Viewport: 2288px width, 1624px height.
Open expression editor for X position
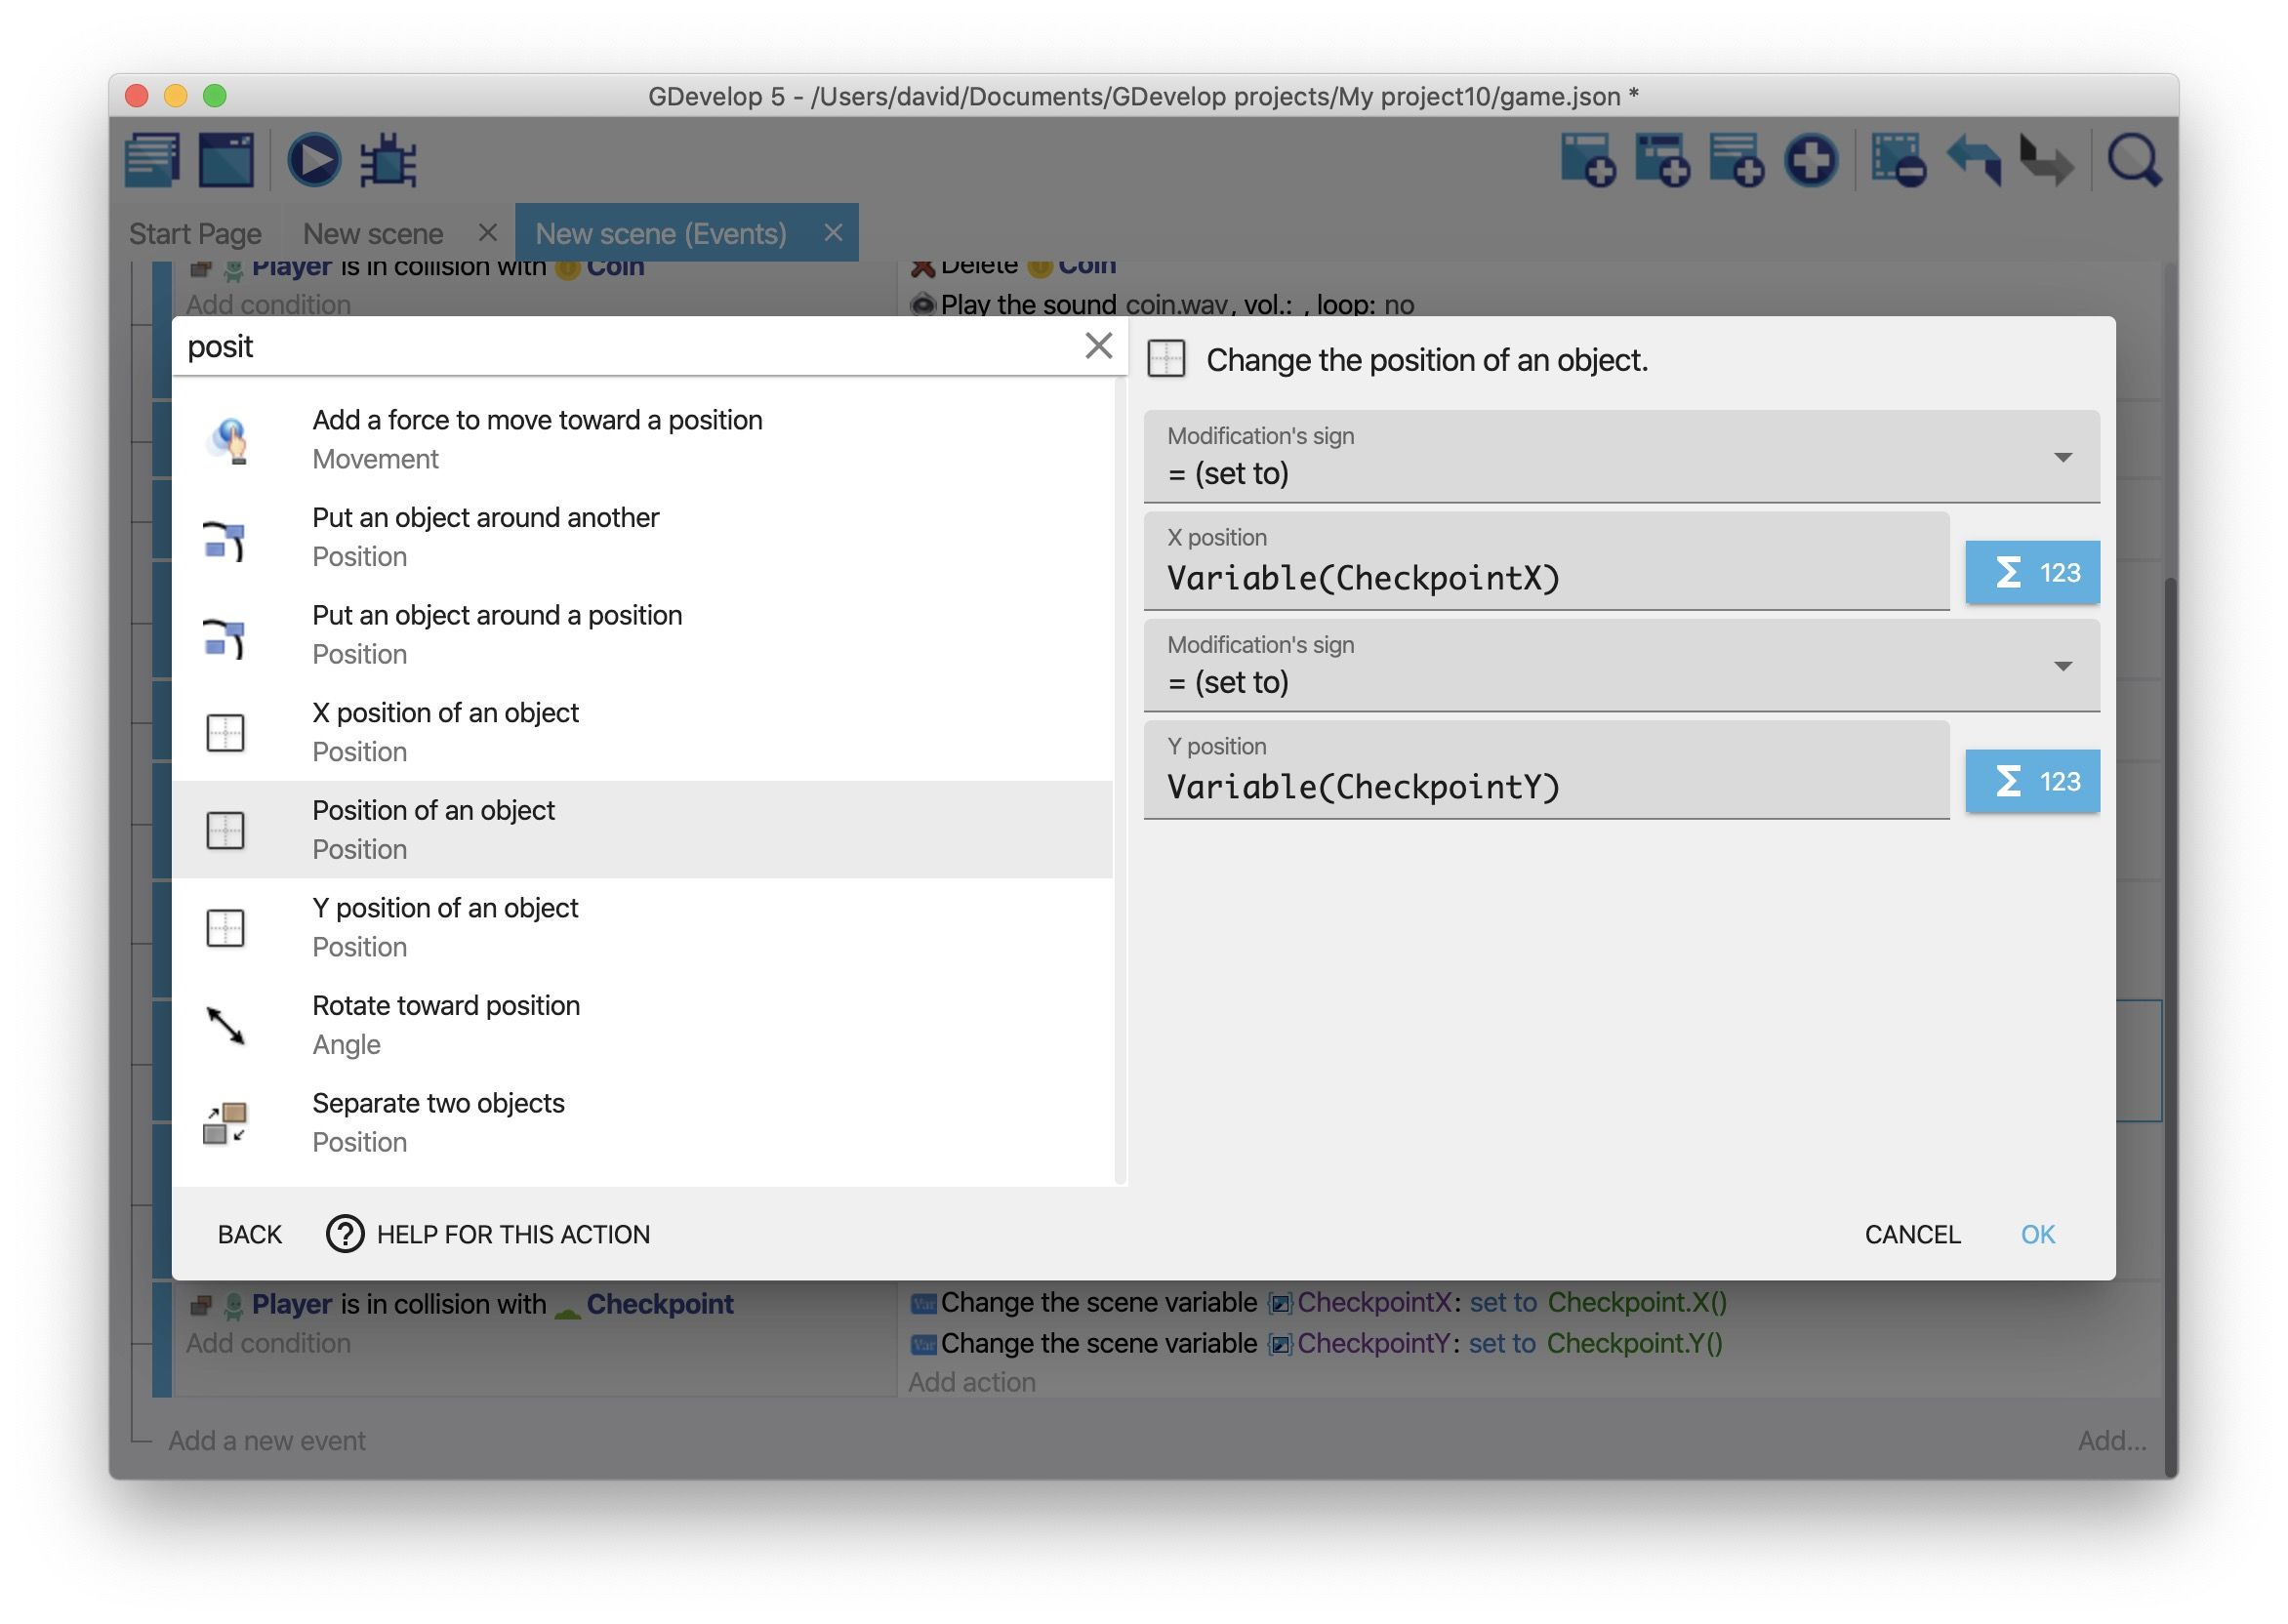[2031, 572]
